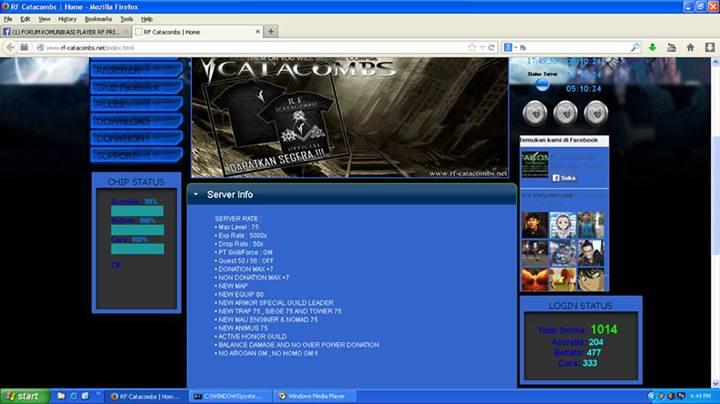Go back with the browser Back arrow
720x404 pixels.
click(11, 47)
